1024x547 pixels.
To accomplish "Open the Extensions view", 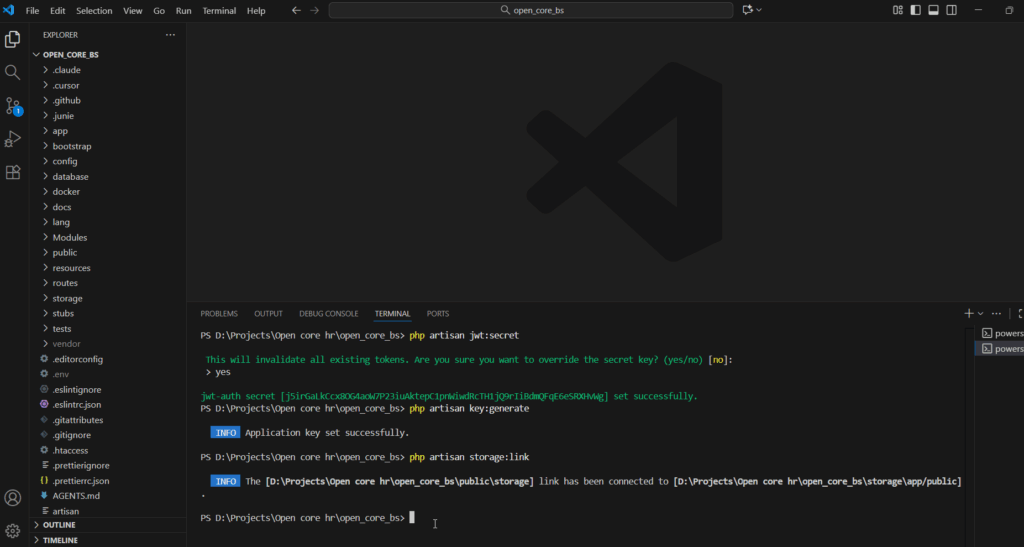I will (13, 171).
